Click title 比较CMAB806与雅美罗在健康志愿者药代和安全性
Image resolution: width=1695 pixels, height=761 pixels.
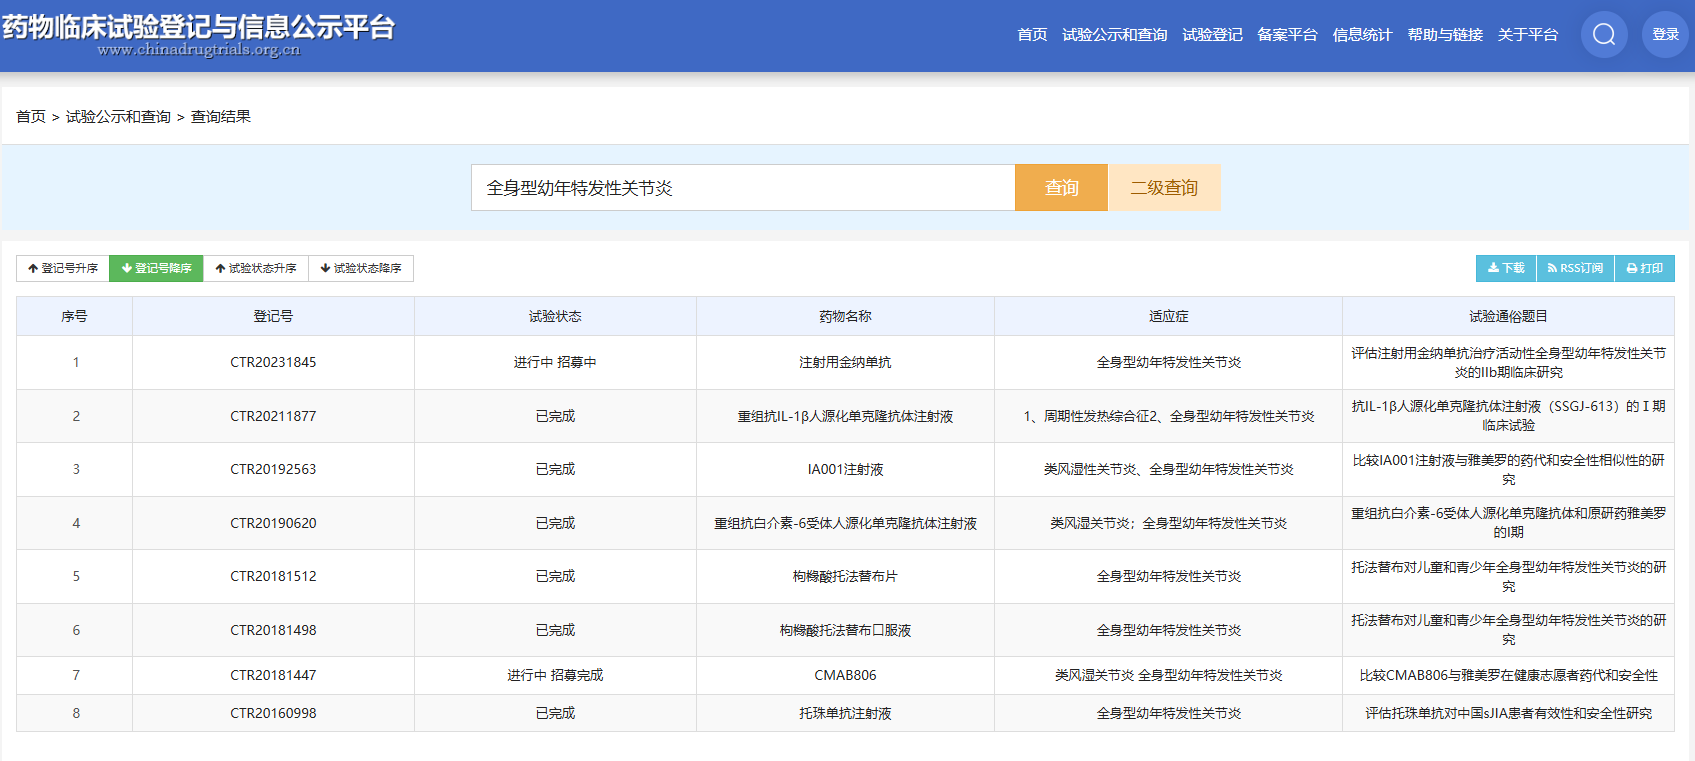tap(1508, 675)
